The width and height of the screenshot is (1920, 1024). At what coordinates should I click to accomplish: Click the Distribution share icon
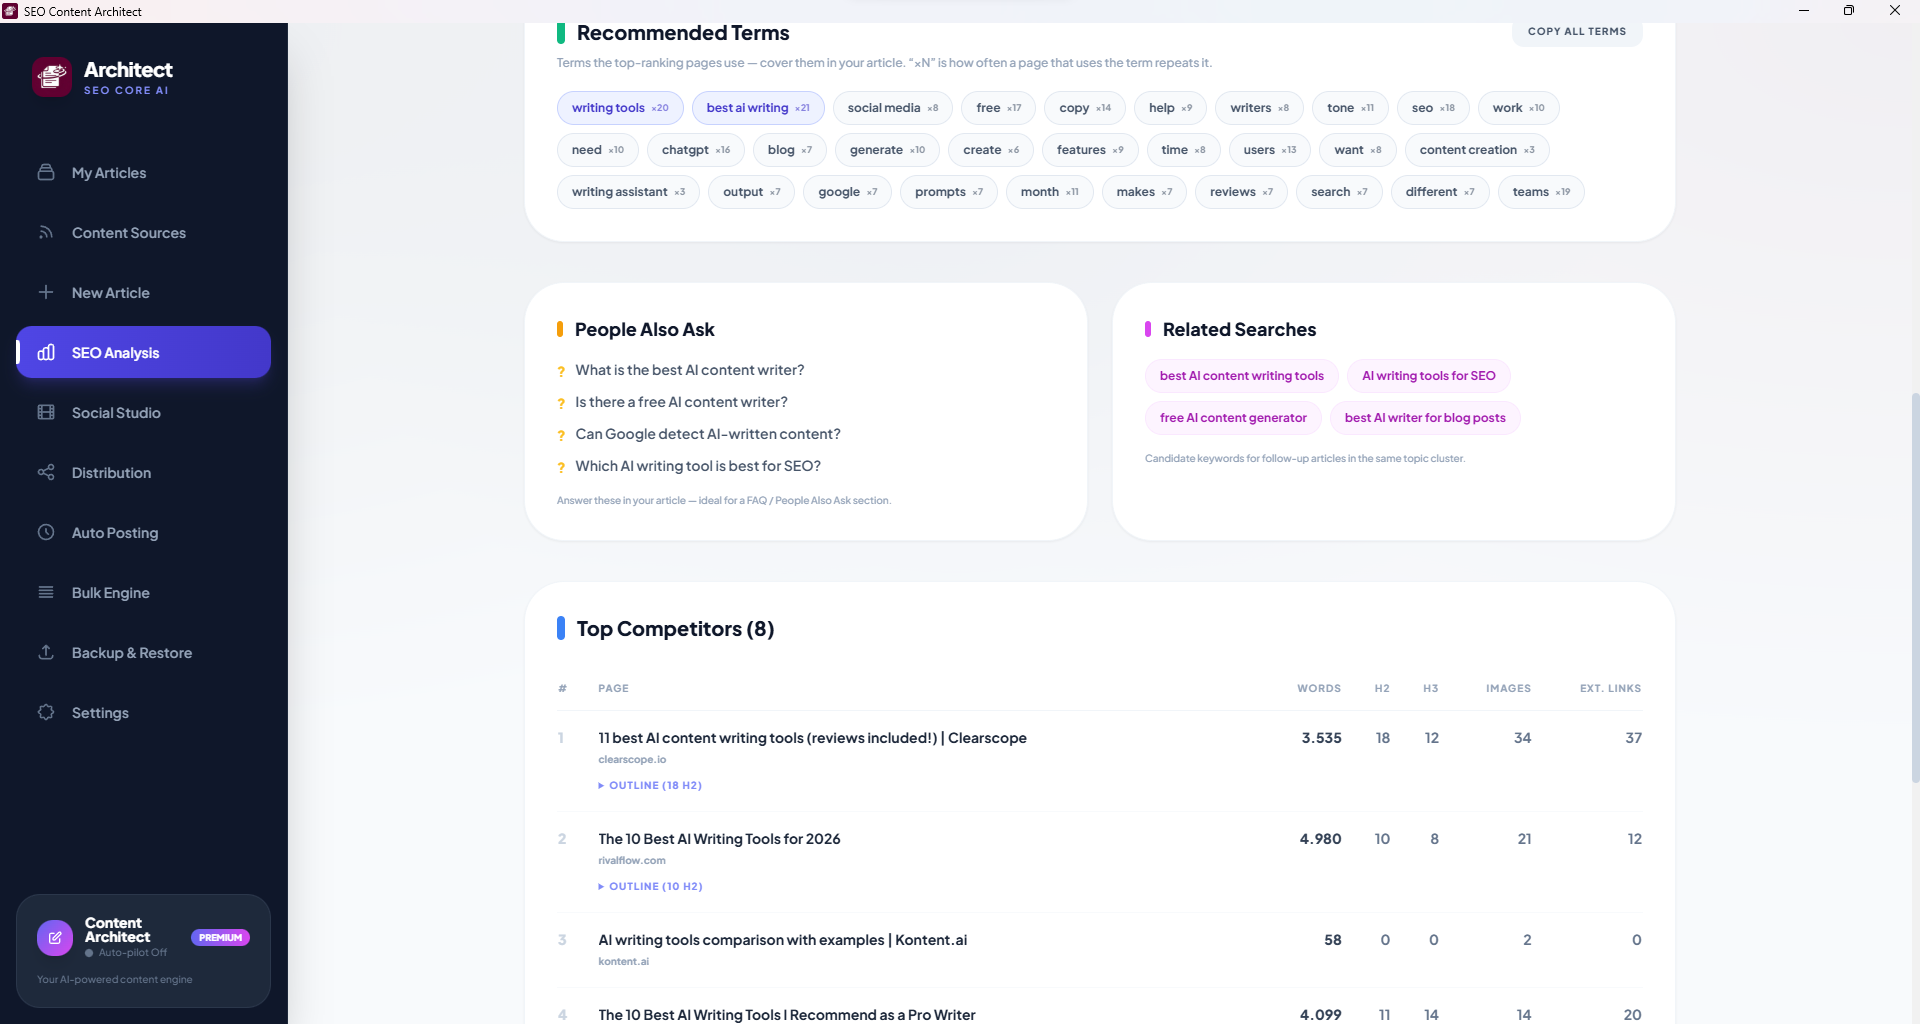pyautogui.click(x=46, y=472)
